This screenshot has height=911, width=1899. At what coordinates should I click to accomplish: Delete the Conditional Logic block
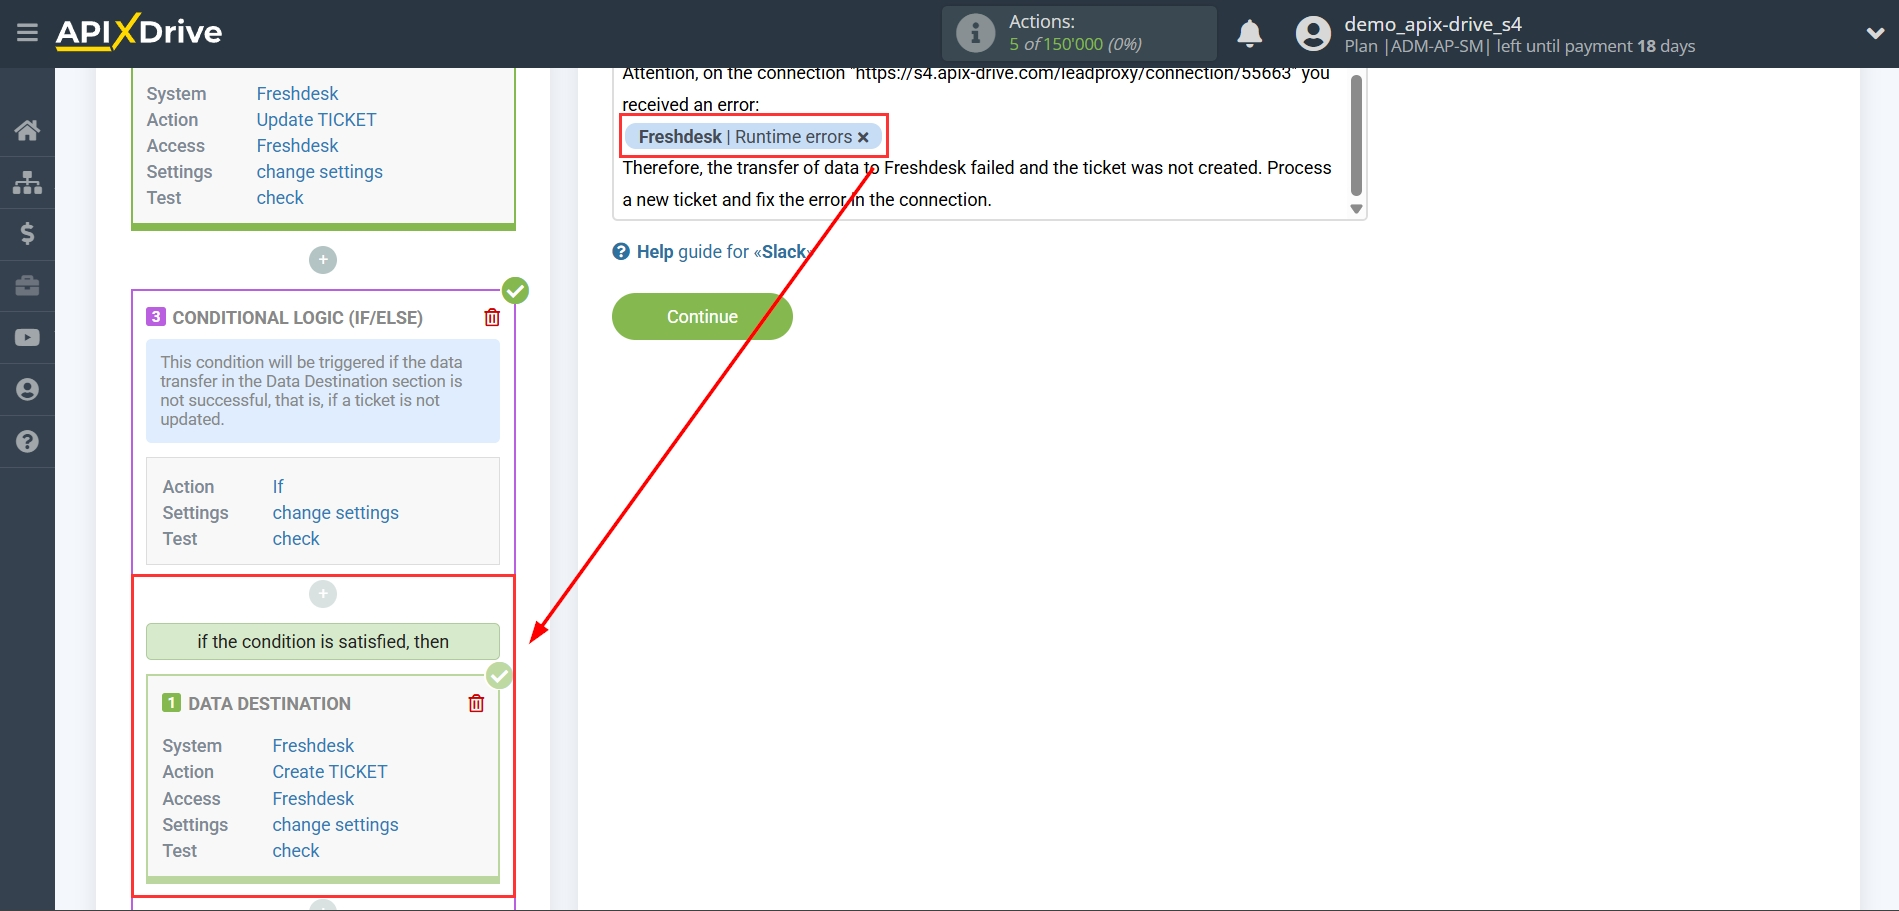tap(492, 317)
